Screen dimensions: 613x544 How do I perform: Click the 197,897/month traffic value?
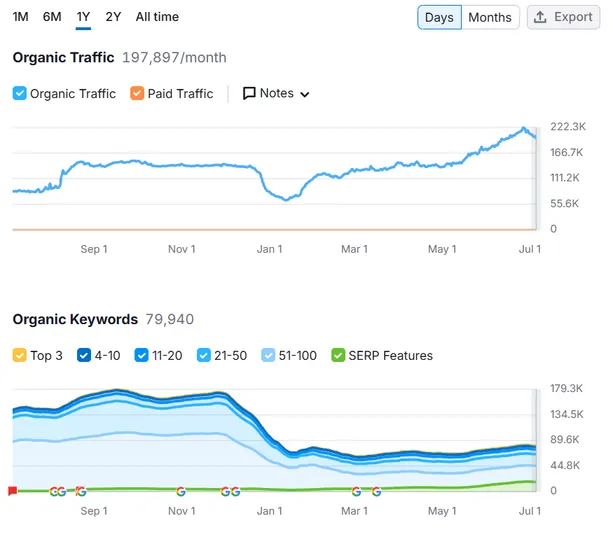point(174,57)
